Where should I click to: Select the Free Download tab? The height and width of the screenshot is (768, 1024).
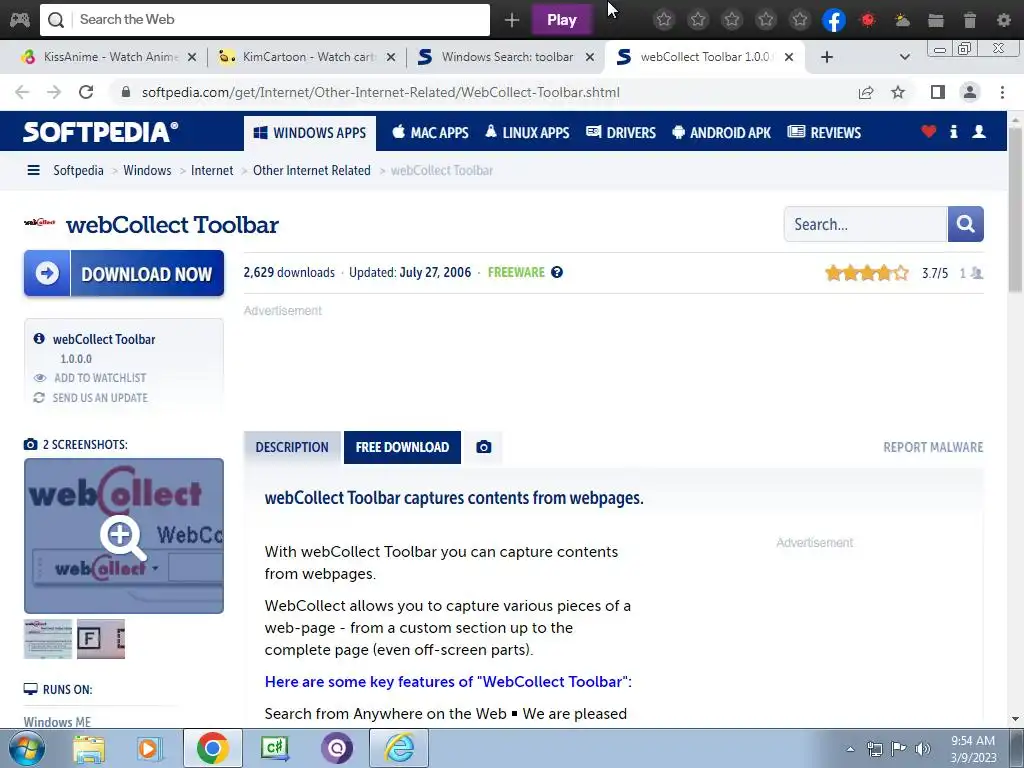coord(402,447)
